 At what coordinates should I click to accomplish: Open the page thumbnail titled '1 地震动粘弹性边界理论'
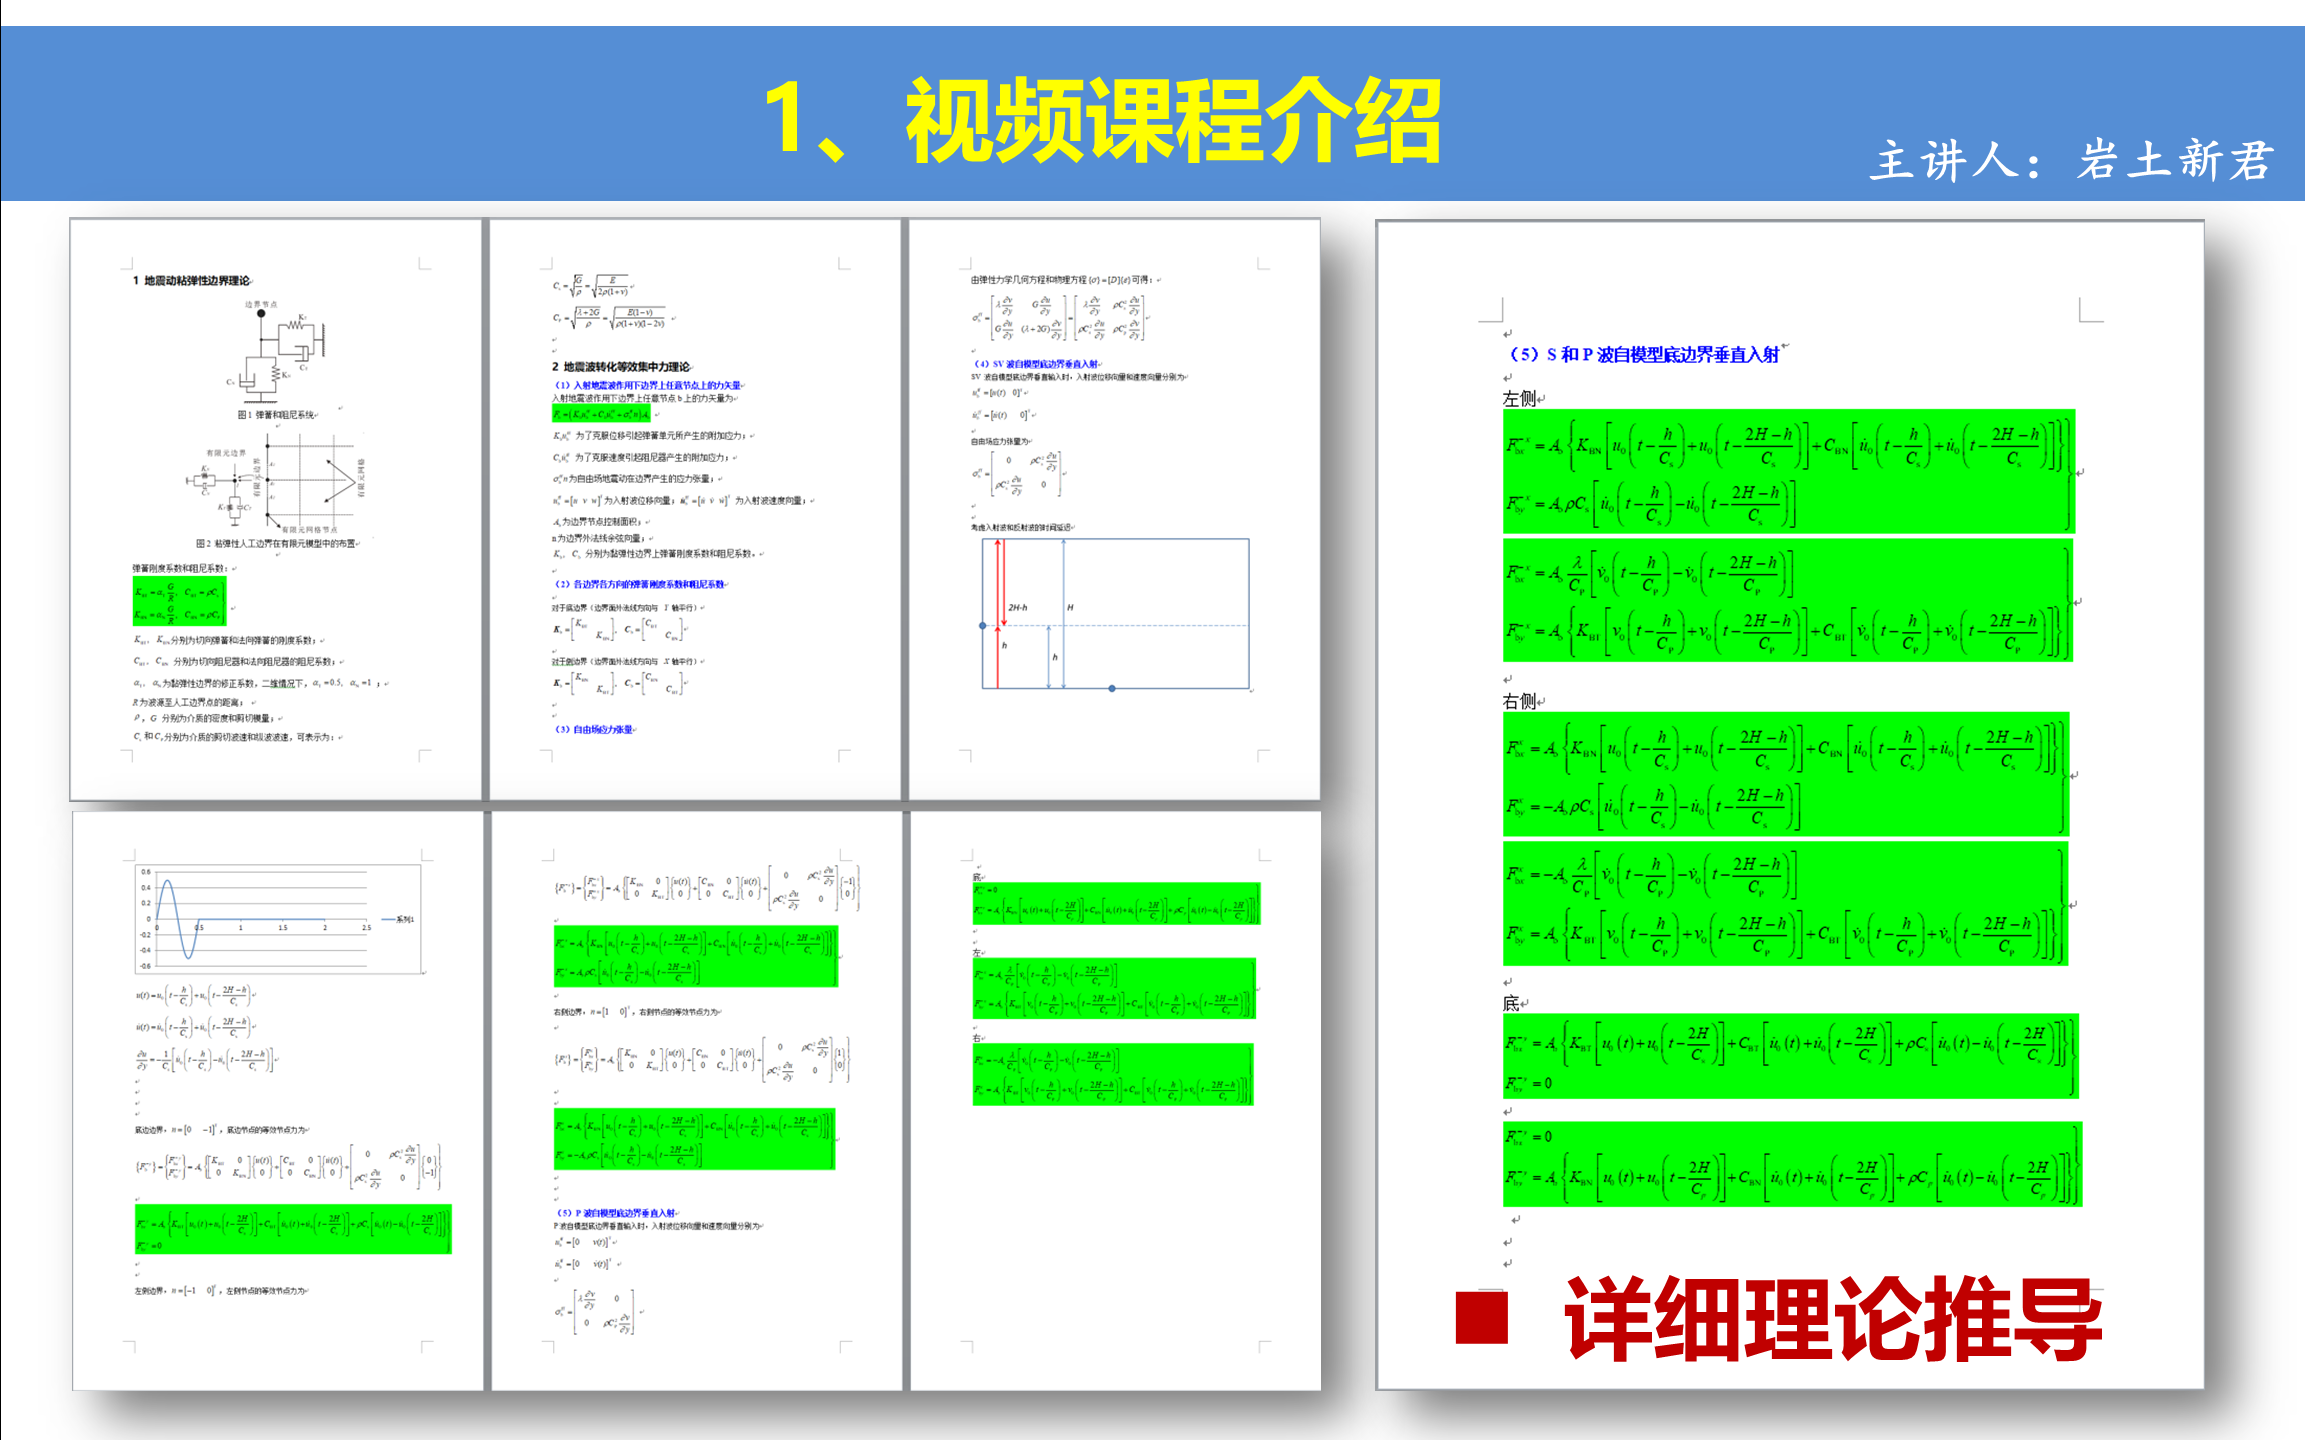click(x=276, y=510)
